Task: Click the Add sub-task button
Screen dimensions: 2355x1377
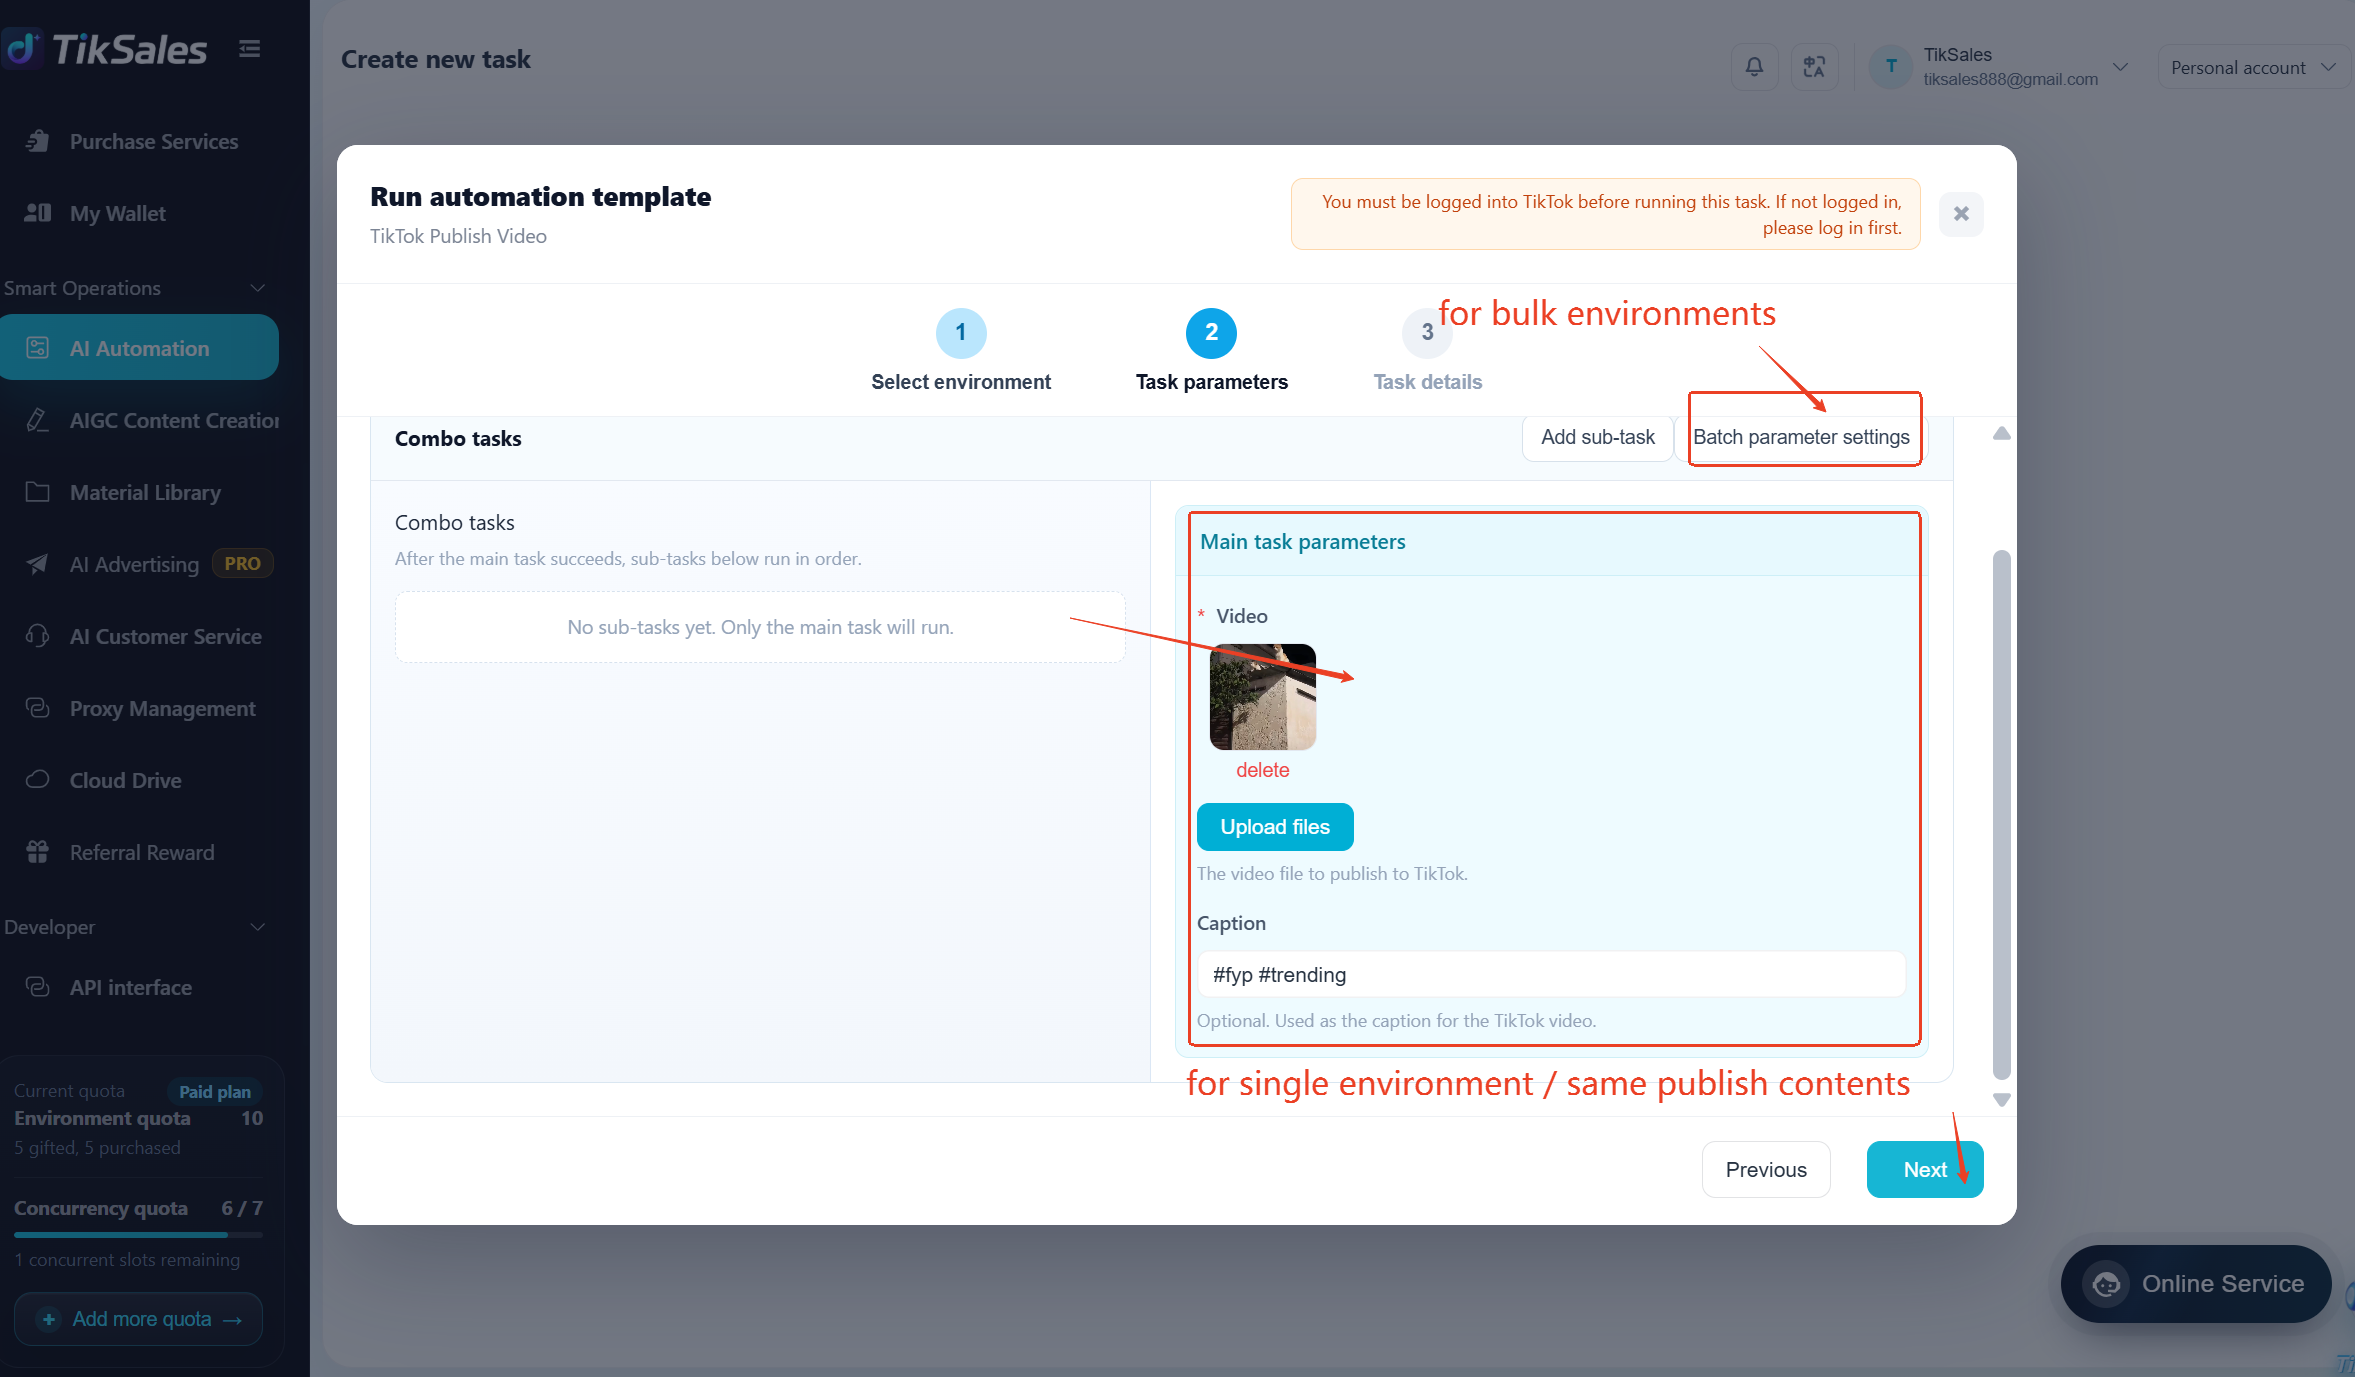Action: [x=1597, y=438]
